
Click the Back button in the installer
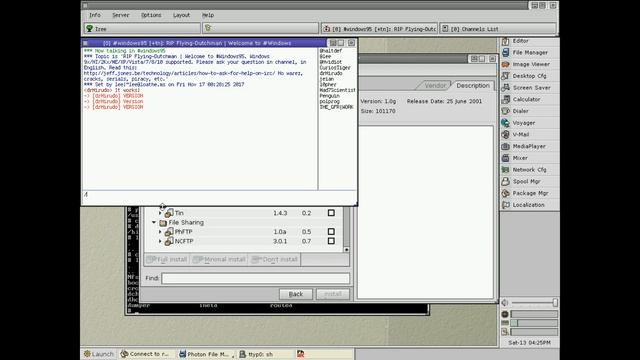pos(296,294)
